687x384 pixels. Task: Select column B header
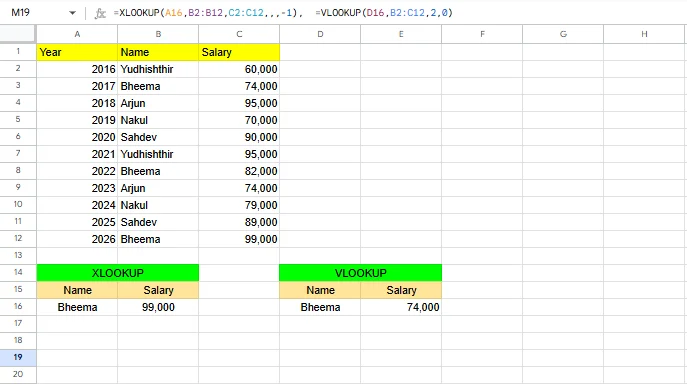tap(158, 34)
